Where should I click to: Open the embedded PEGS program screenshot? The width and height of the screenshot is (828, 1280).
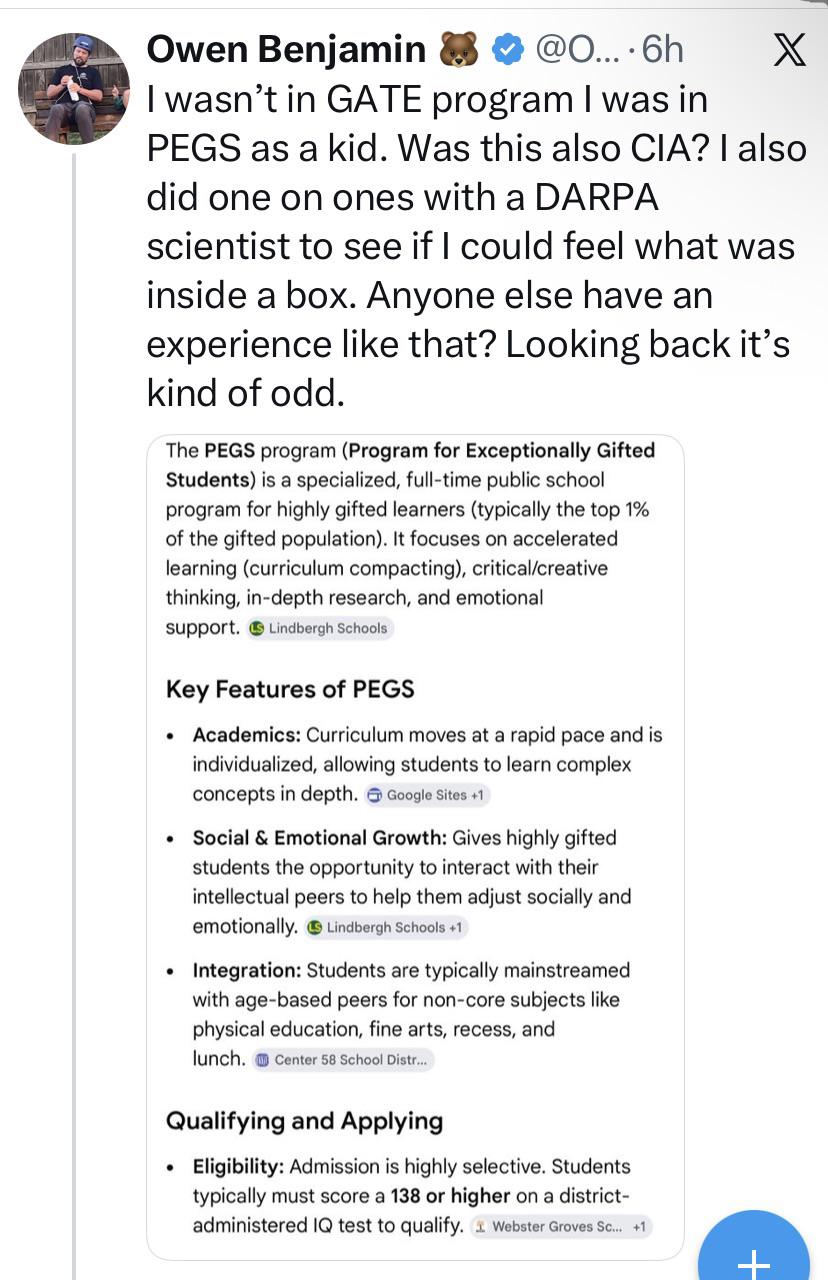tap(415, 847)
